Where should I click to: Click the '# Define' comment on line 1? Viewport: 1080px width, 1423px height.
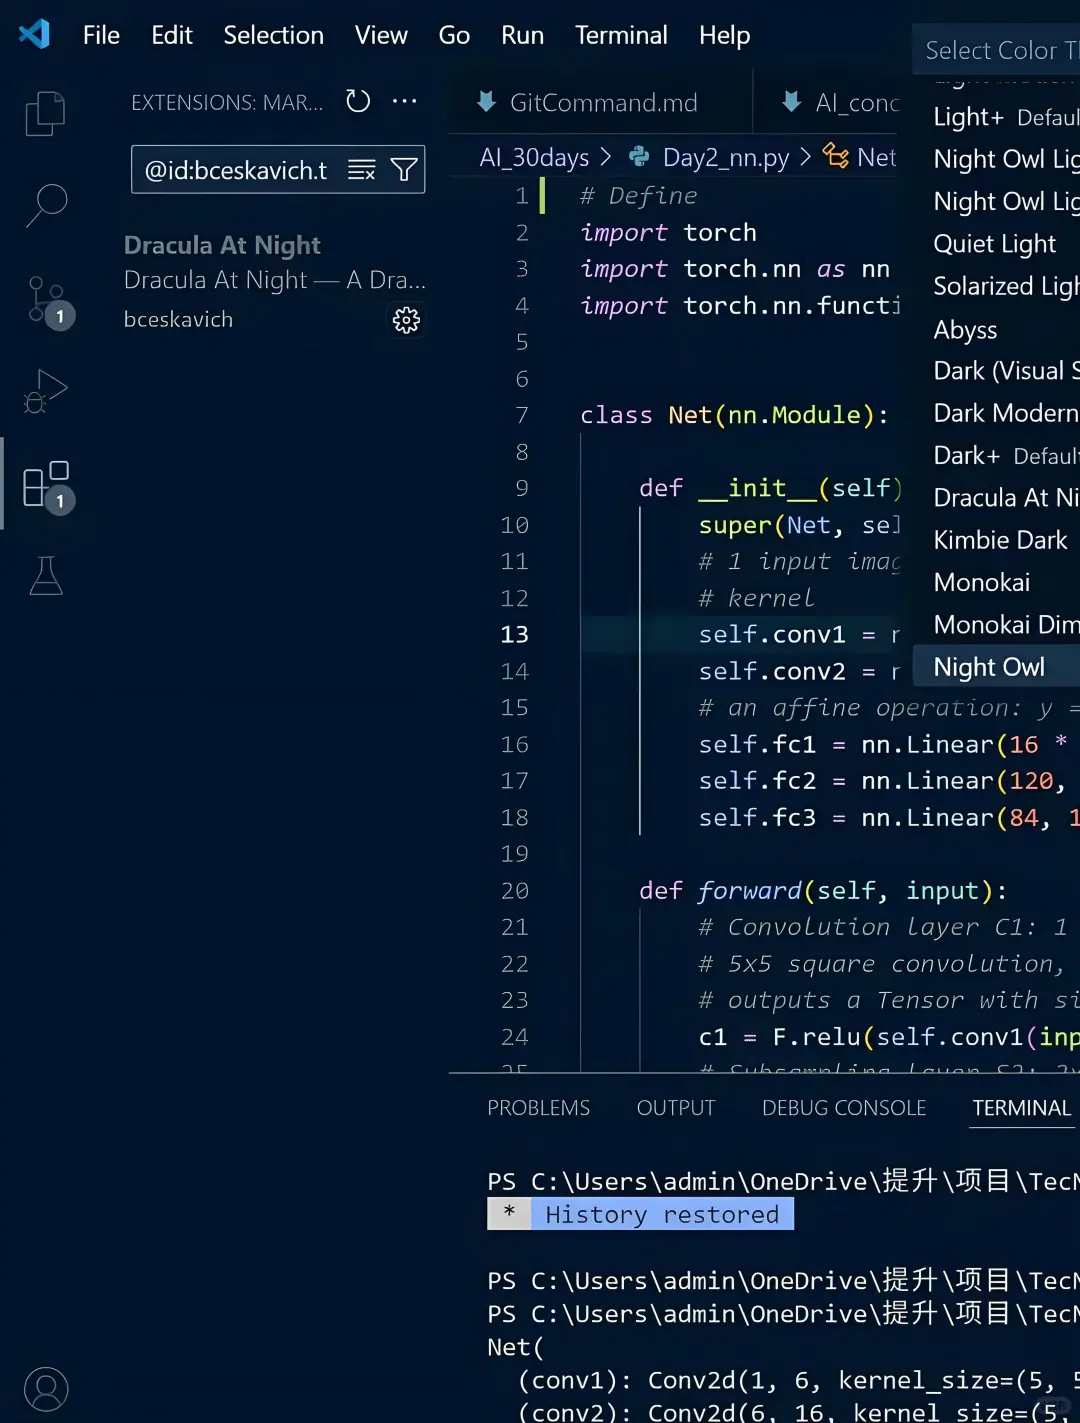pyautogui.click(x=639, y=196)
